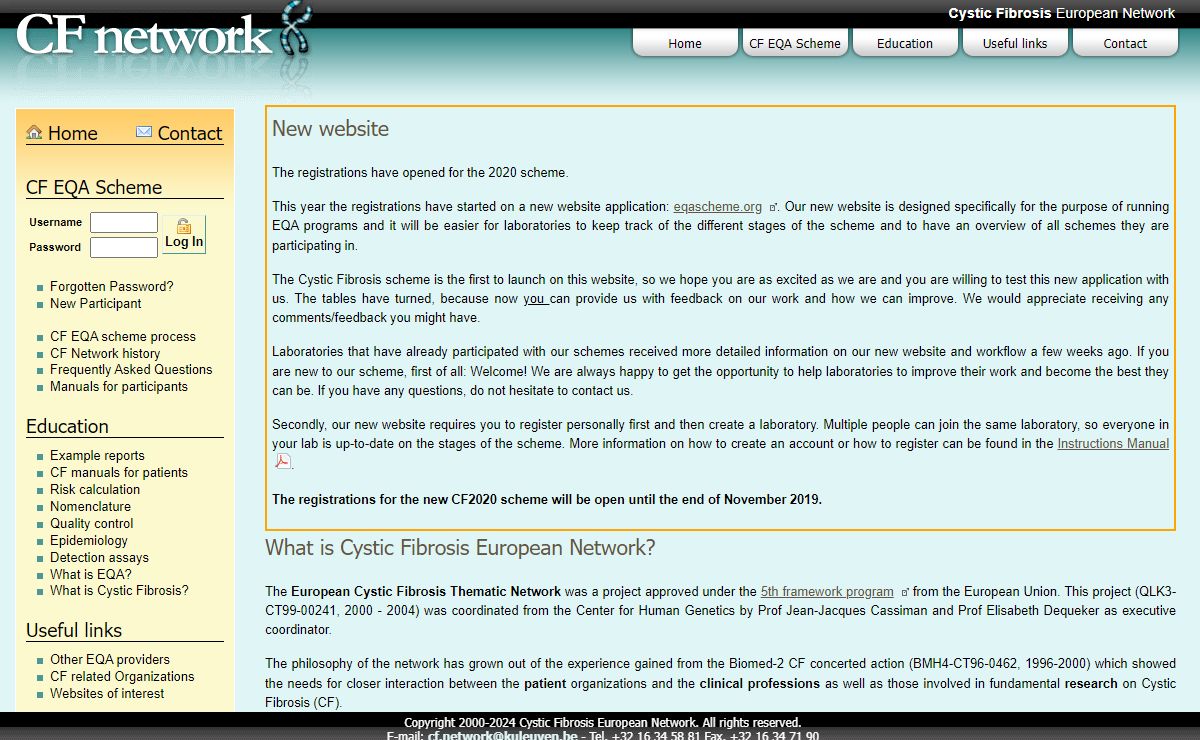The height and width of the screenshot is (740, 1200).
Task: Open the What is EQA? link
Action: (91, 574)
